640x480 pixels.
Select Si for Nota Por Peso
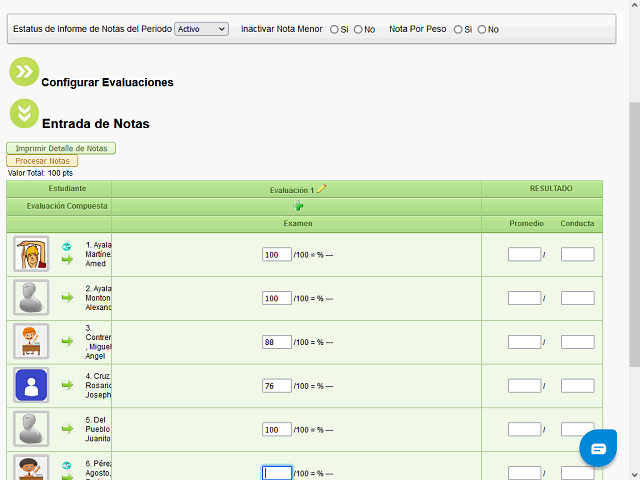point(458,29)
